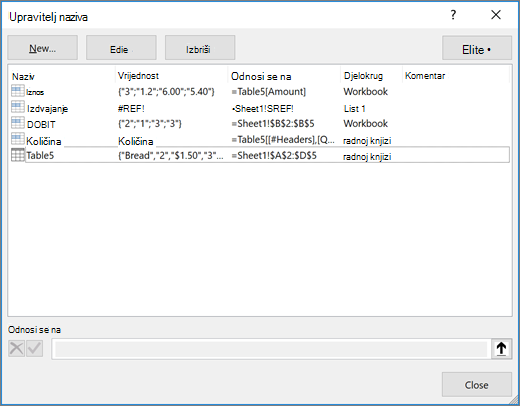The width and height of the screenshot is (520, 406).
Task: Sort by the Vrijednost column header
Action: (138, 76)
